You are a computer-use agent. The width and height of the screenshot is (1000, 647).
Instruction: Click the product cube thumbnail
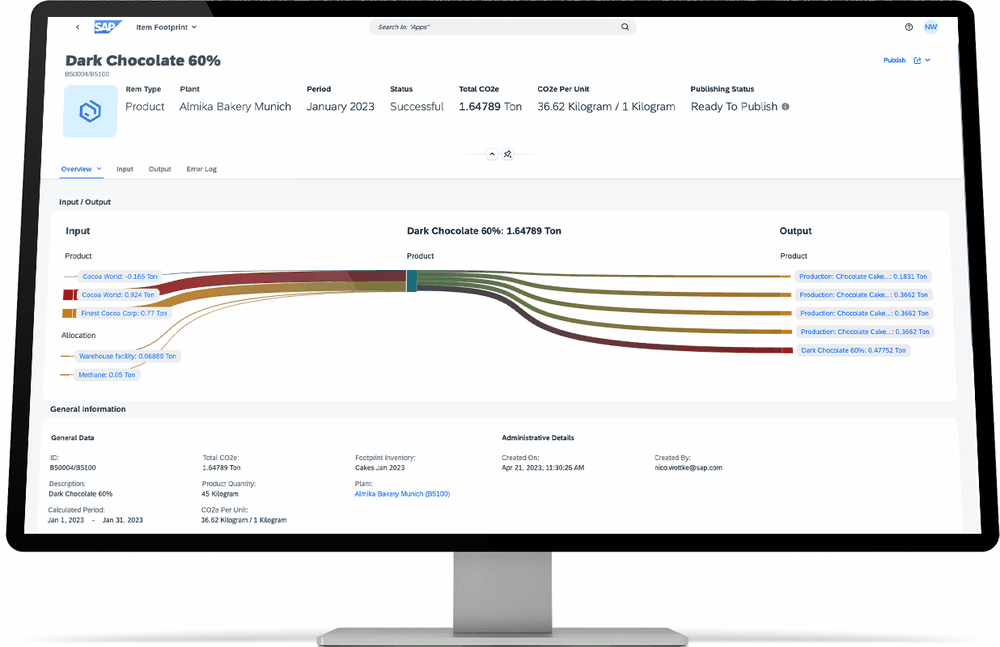90,111
